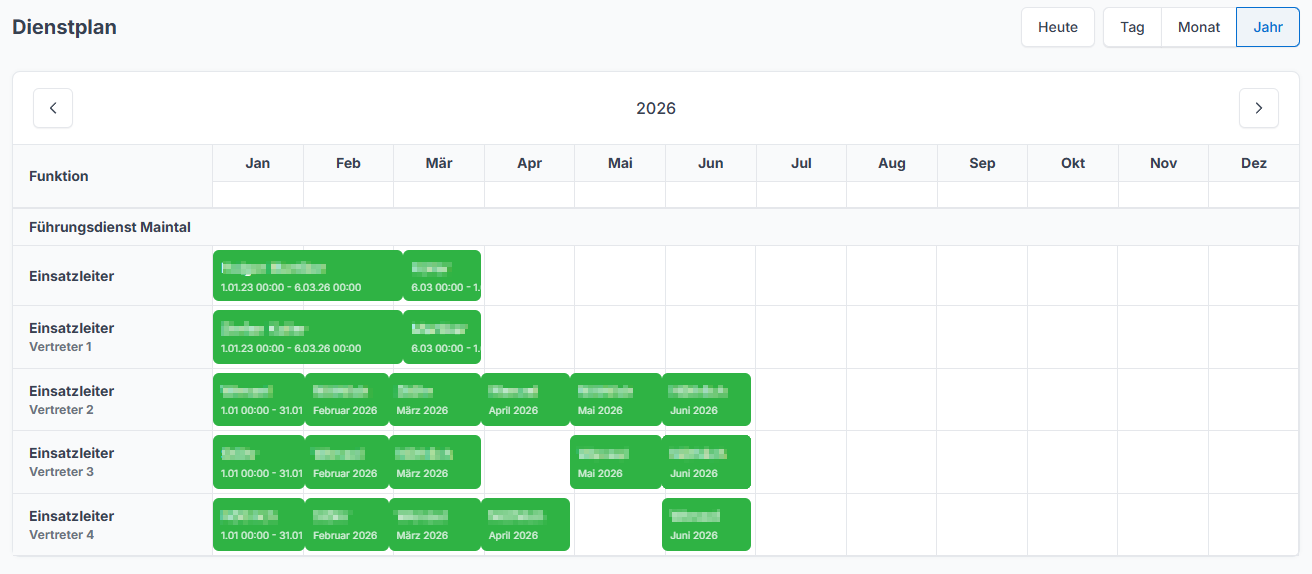1312x574 pixels.
Task: Open Vertreter 2 März 2026 shift
Action: pos(435,400)
